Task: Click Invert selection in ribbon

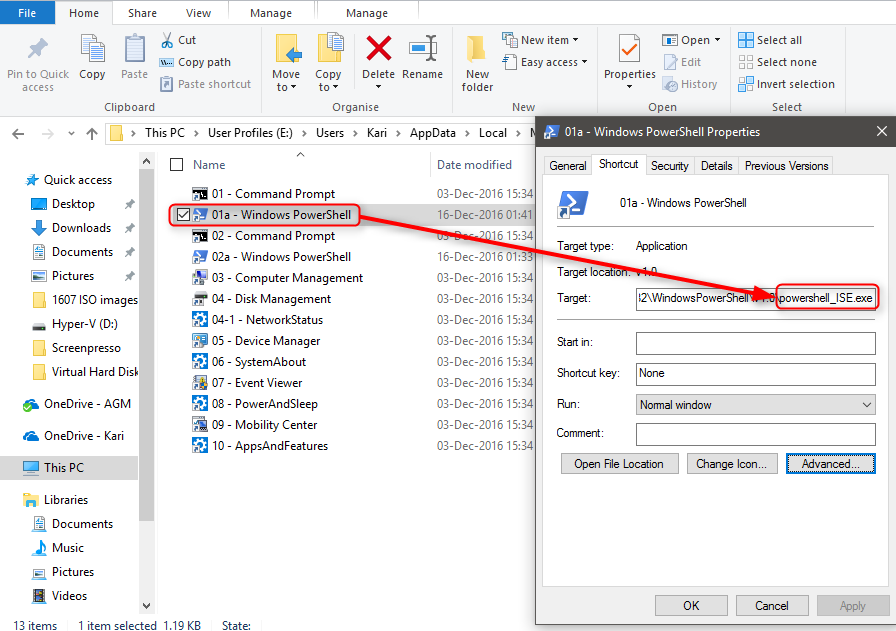Action: point(786,84)
